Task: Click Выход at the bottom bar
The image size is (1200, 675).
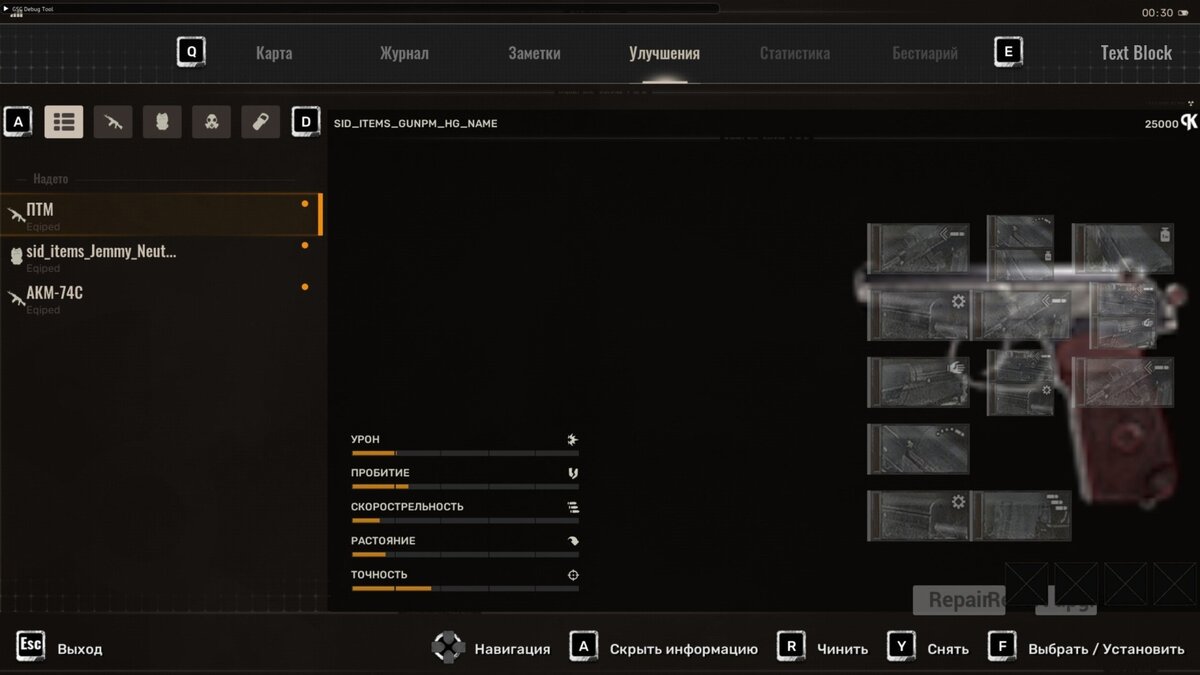Action: click(80, 649)
